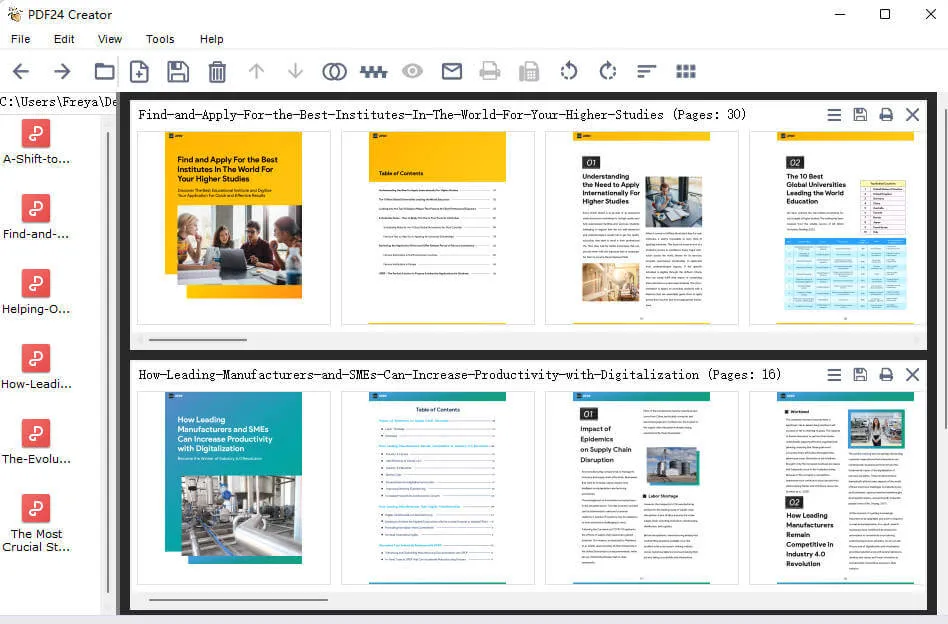
Task: Print the How-Leading-Manufacturers document
Action: tap(886, 375)
